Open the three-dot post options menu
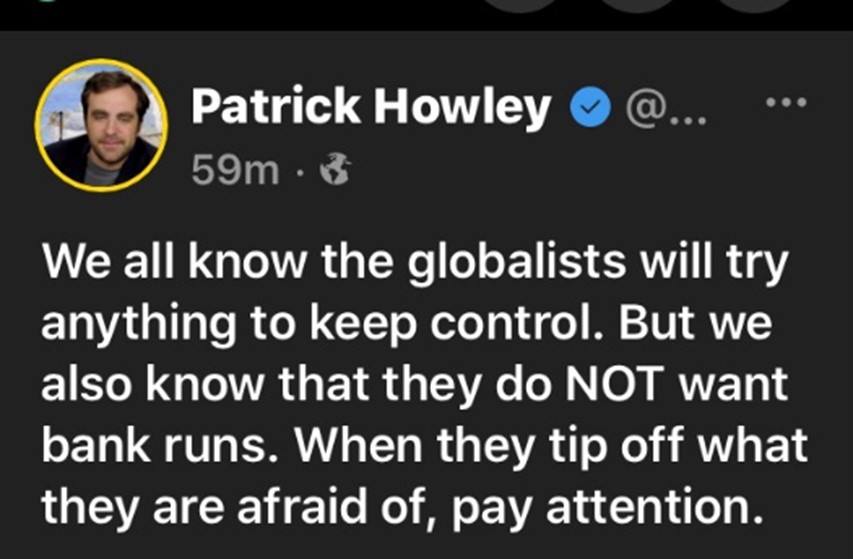Image resolution: width=853 pixels, height=559 pixels. (x=786, y=102)
